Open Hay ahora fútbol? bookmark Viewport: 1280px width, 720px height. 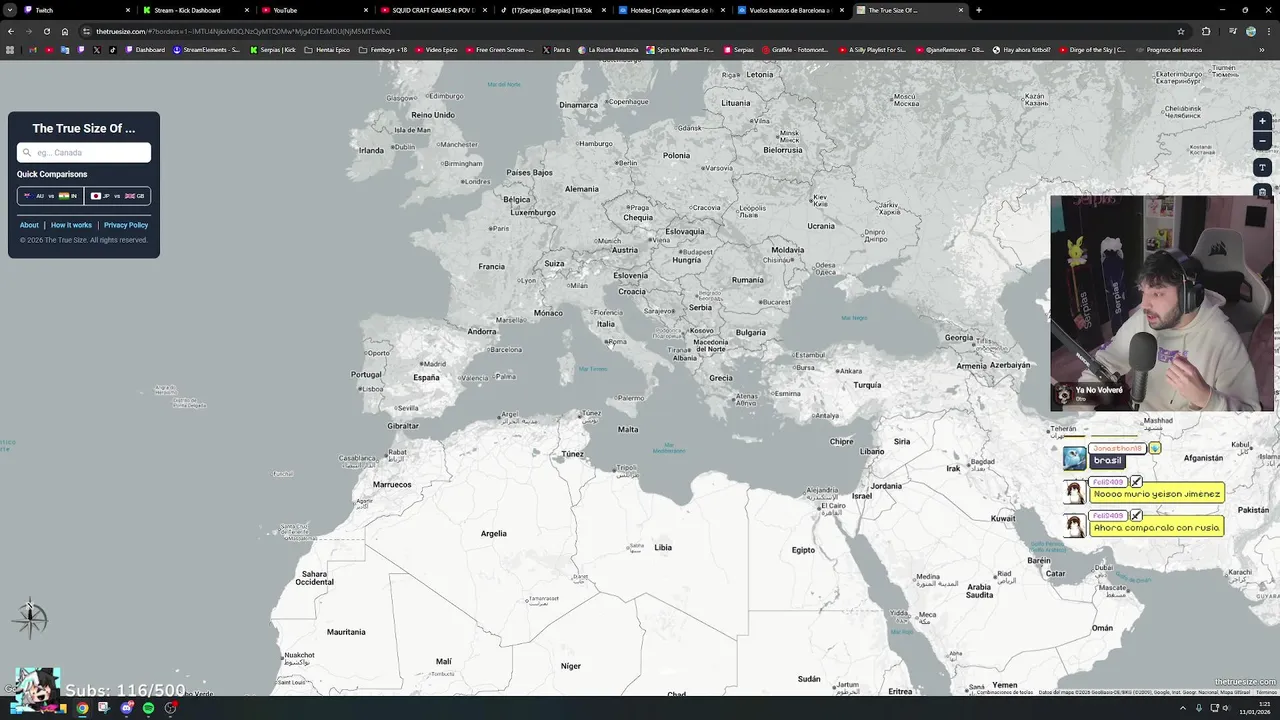(x=1021, y=50)
